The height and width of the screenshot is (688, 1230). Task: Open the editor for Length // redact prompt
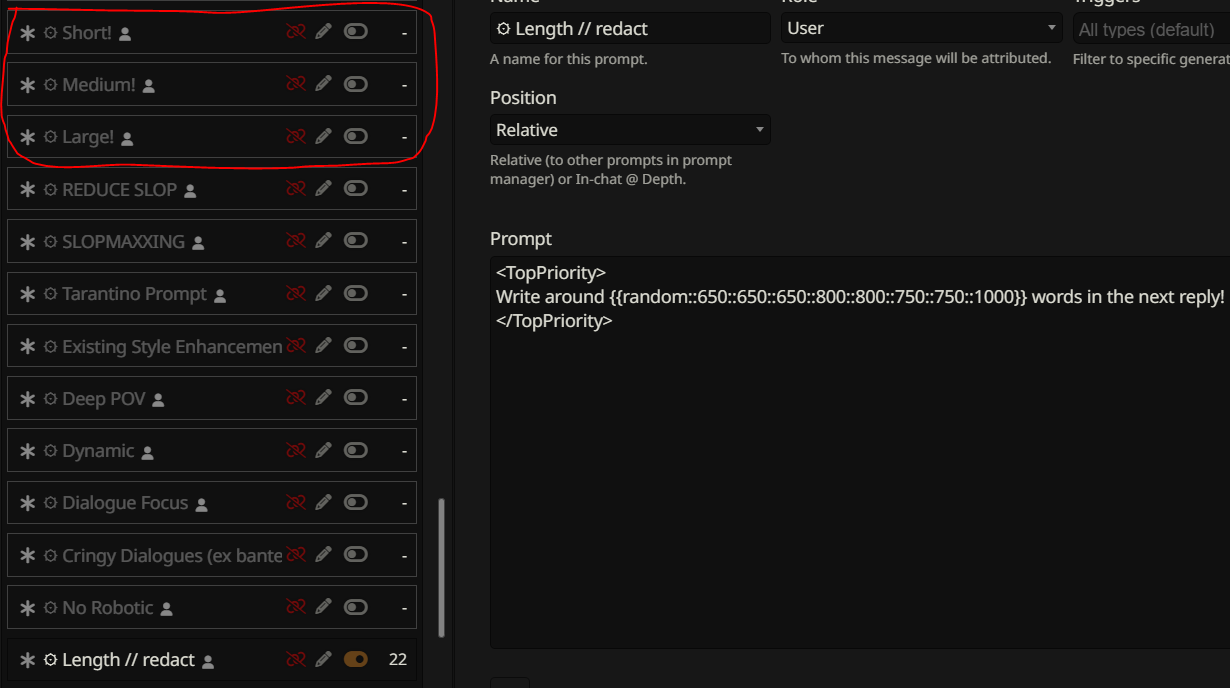tap(323, 660)
